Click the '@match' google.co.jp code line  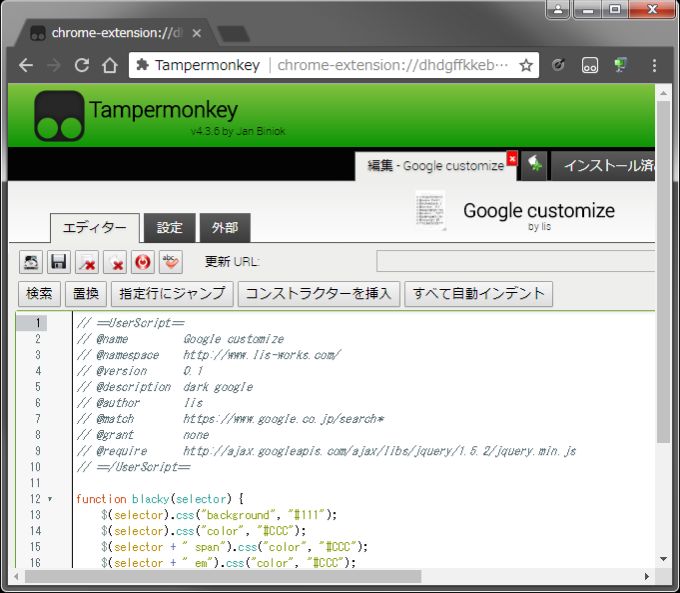click(x=230, y=419)
